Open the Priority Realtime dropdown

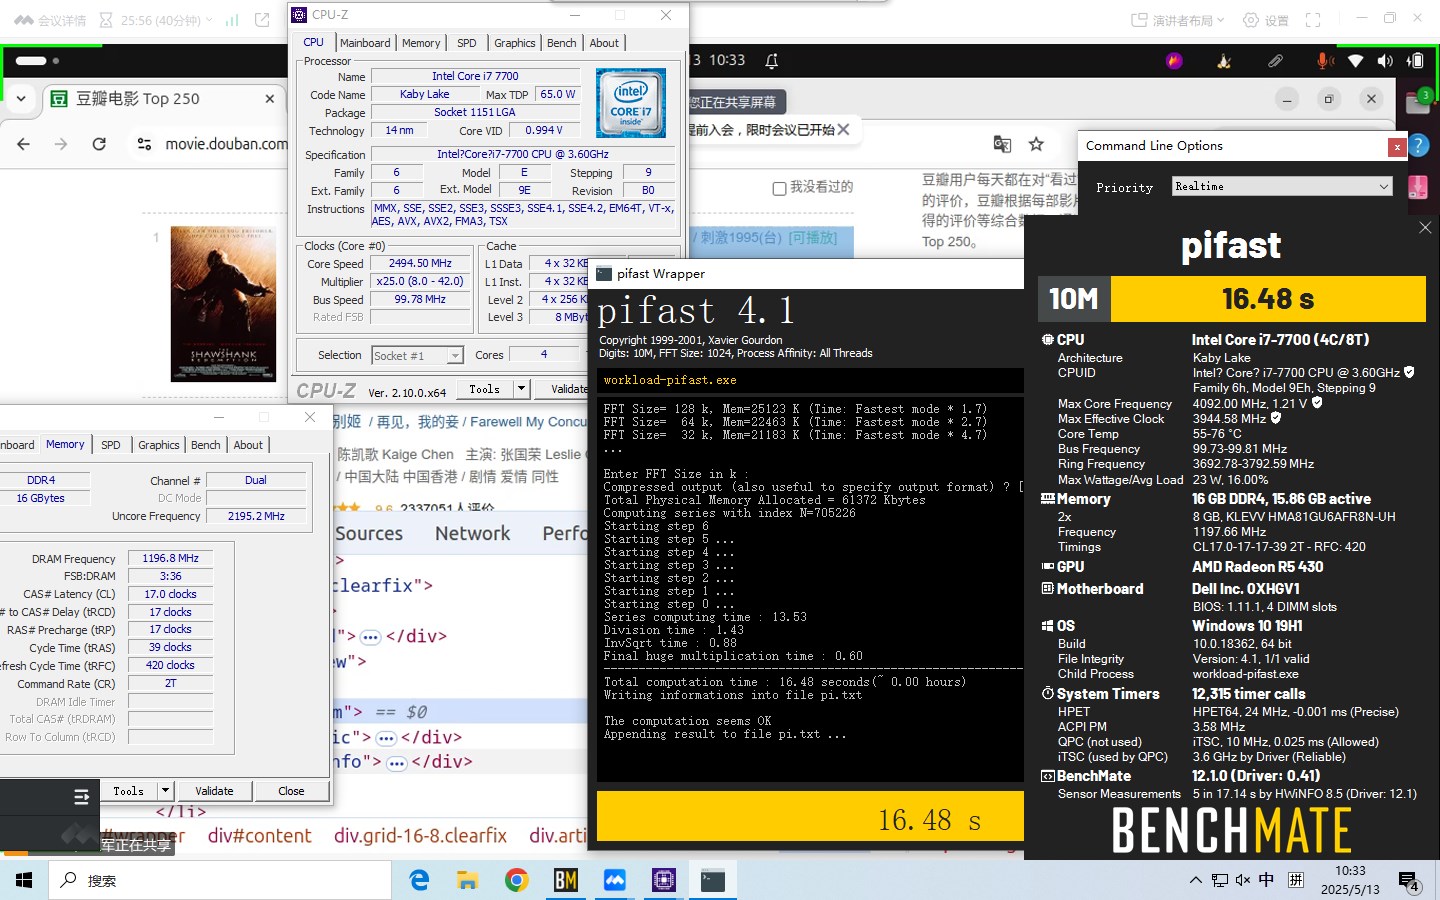(x=1283, y=186)
